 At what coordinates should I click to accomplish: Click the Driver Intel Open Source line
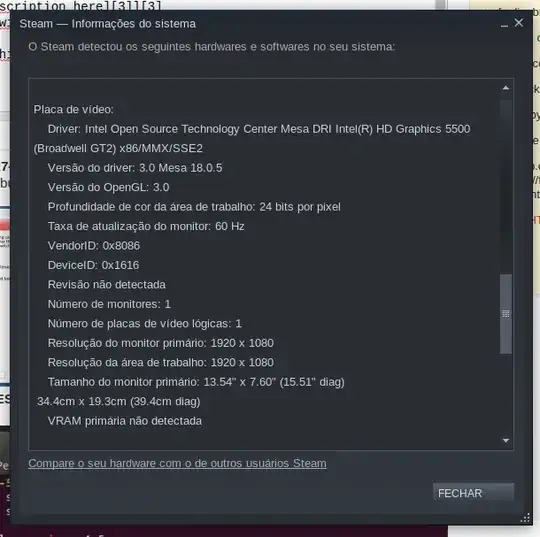point(252,138)
